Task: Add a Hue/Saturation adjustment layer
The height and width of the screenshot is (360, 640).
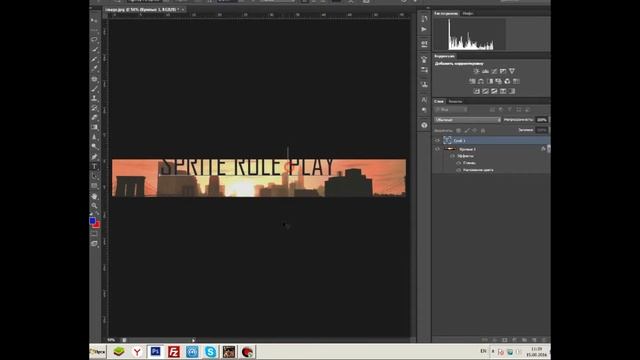Action: pyautogui.click(x=472, y=81)
